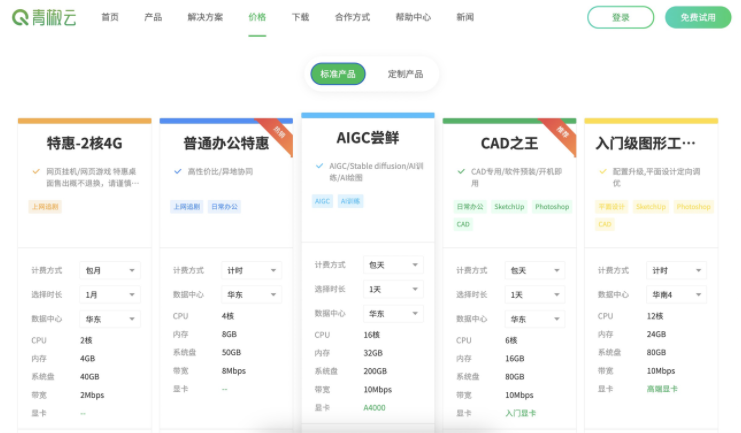Open the 新闻 page

(465, 17)
